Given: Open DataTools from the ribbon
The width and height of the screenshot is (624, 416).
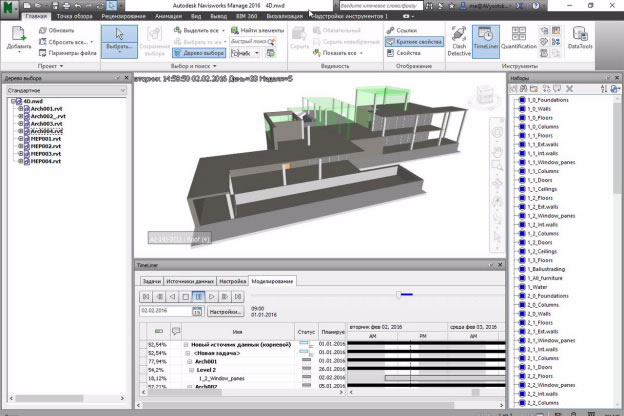Looking at the screenshot, I should 580,38.
